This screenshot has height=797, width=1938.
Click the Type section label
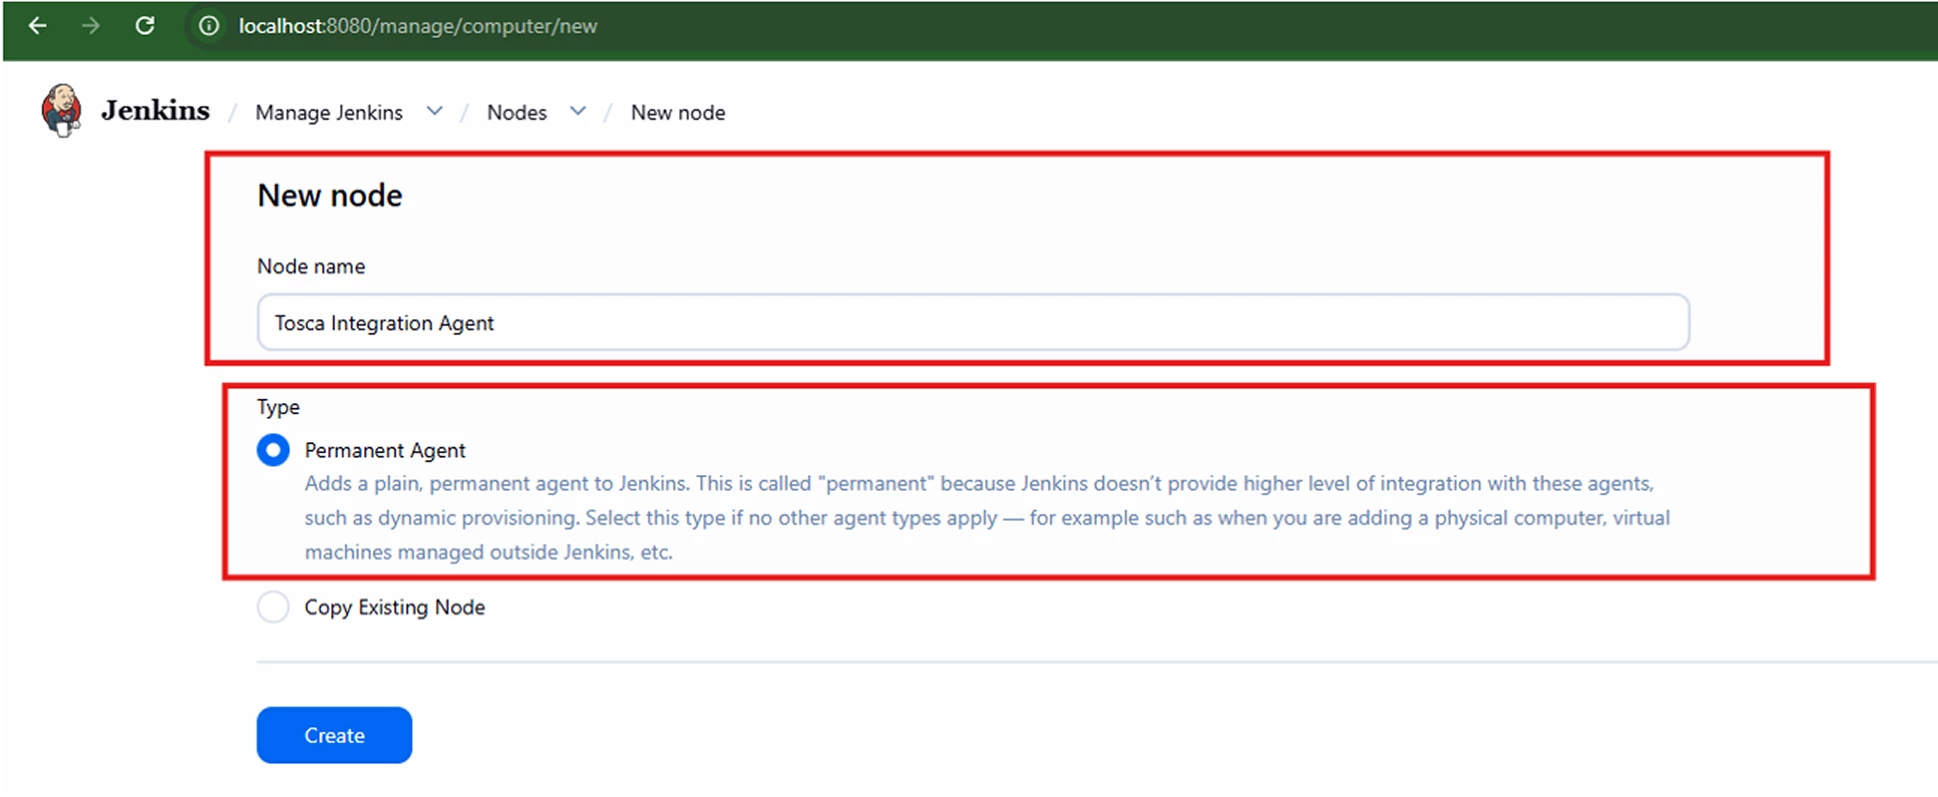(278, 407)
